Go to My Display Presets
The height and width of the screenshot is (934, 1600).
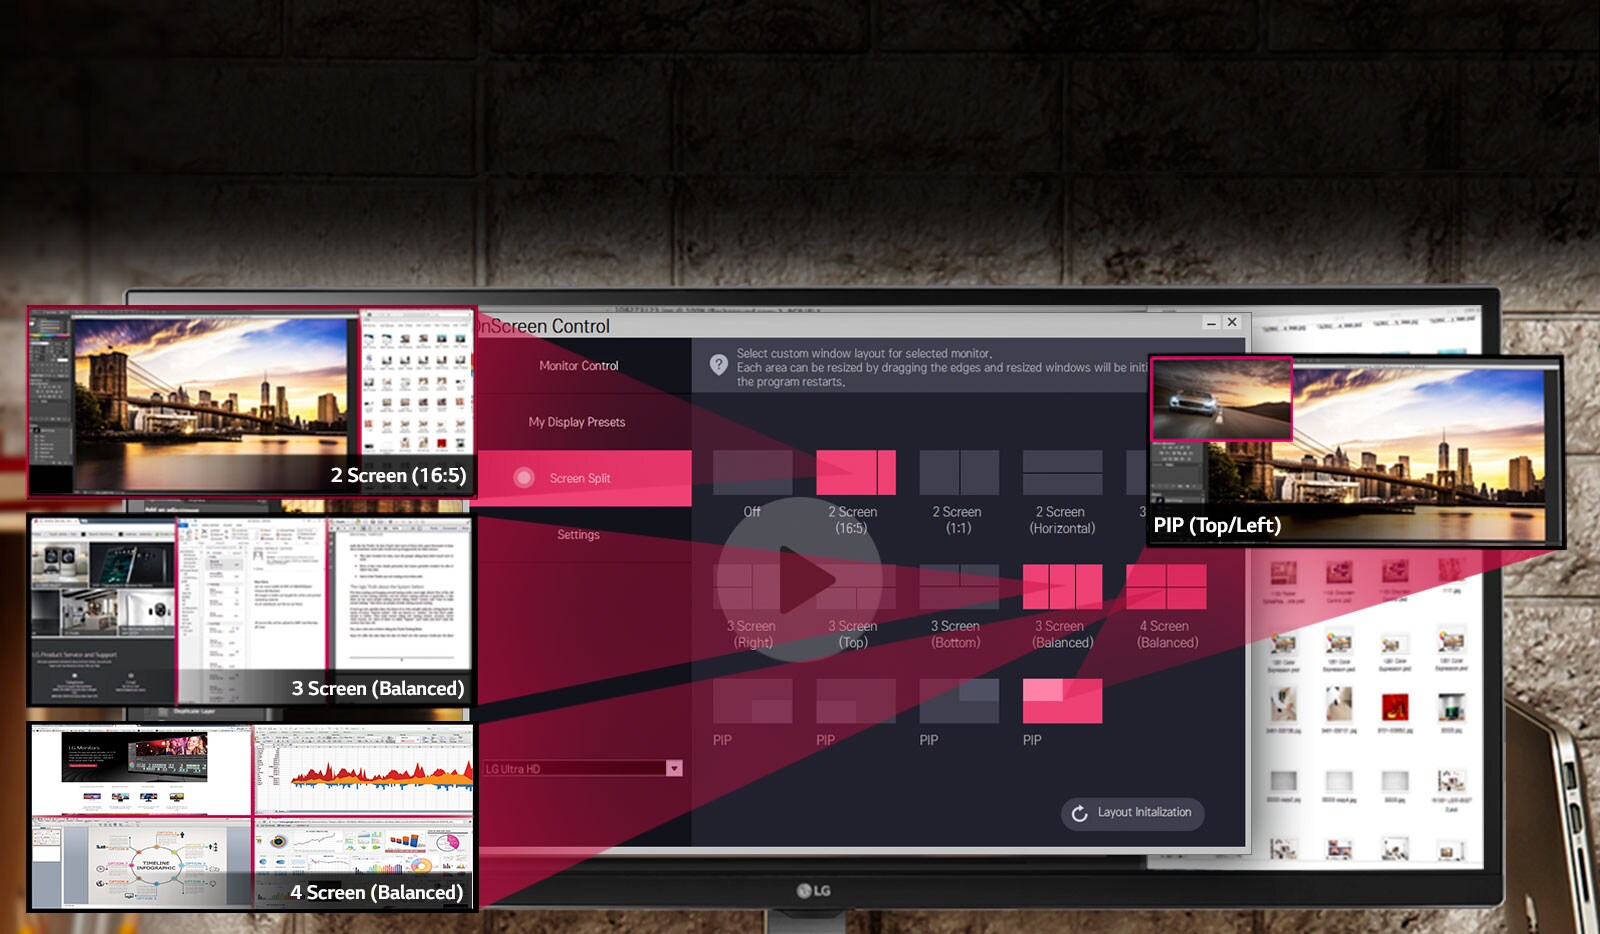coord(577,422)
